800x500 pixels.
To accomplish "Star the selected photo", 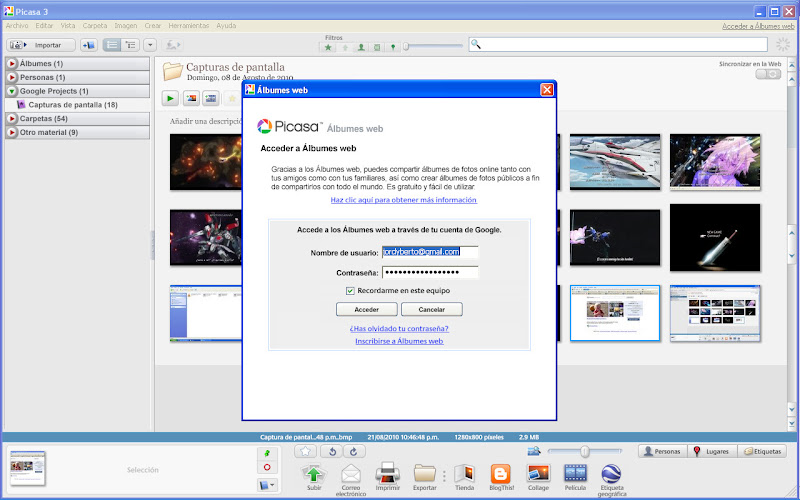I will point(305,452).
